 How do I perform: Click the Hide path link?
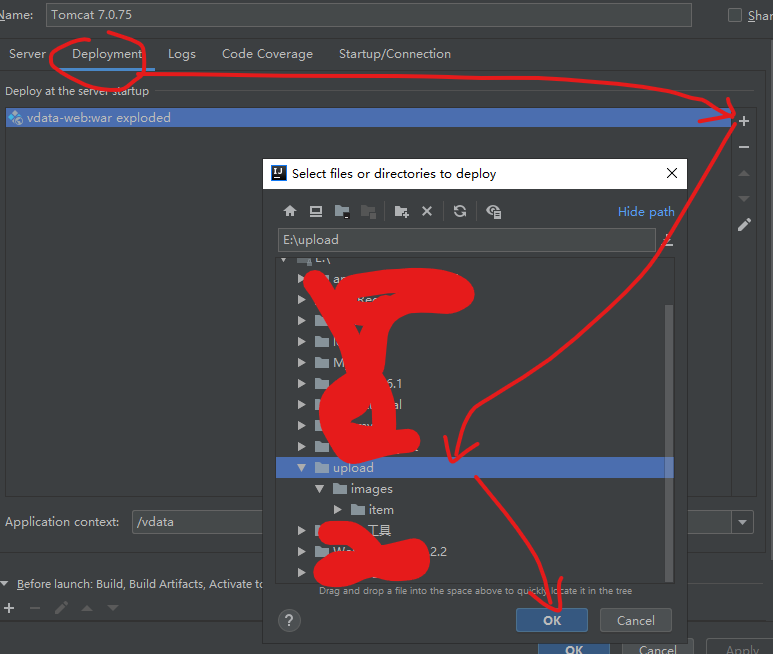point(646,212)
